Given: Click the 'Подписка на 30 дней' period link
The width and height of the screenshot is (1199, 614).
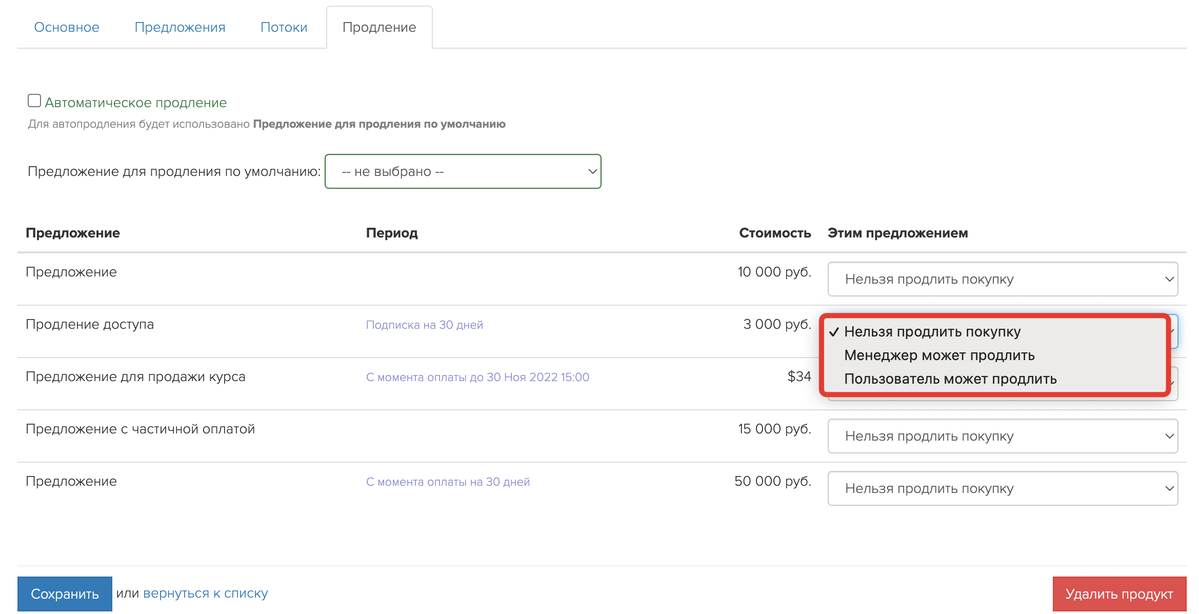Looking at the screenshot, I should pyautogui.click(x=424, y=325).
